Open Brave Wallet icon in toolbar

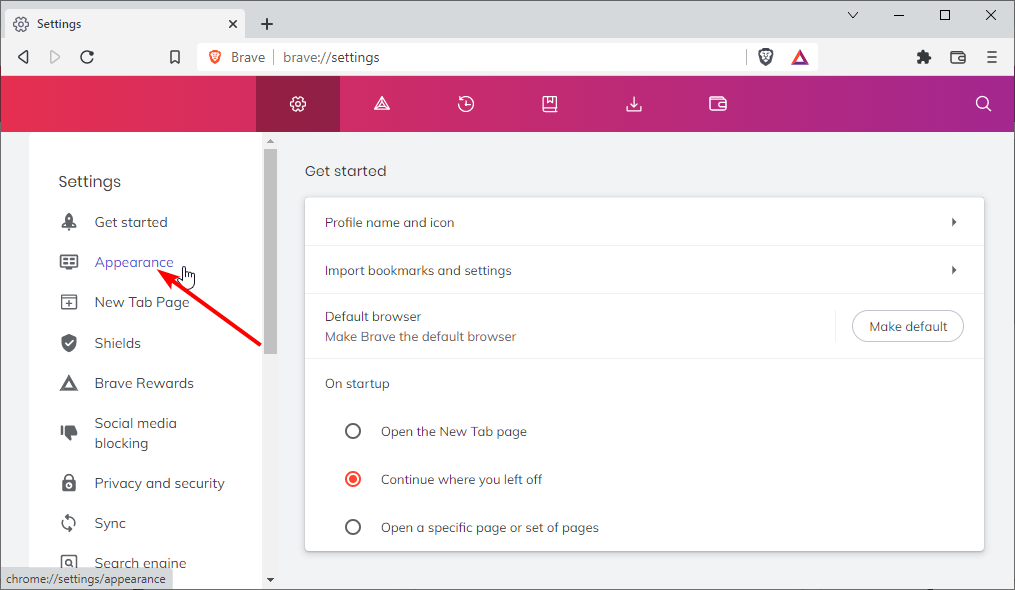click(x=958, y=57)
